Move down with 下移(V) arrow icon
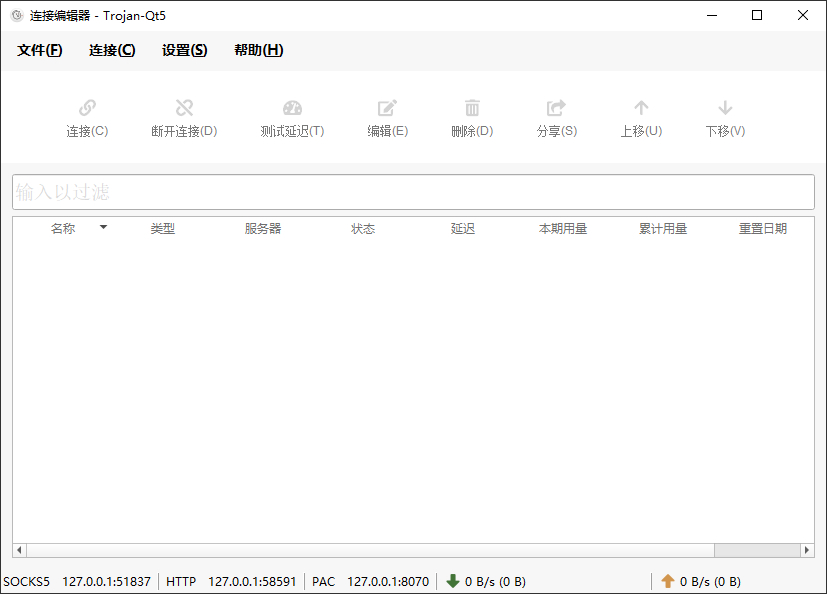The height and width of the screenshot is (594, 827). click(725, 108)
